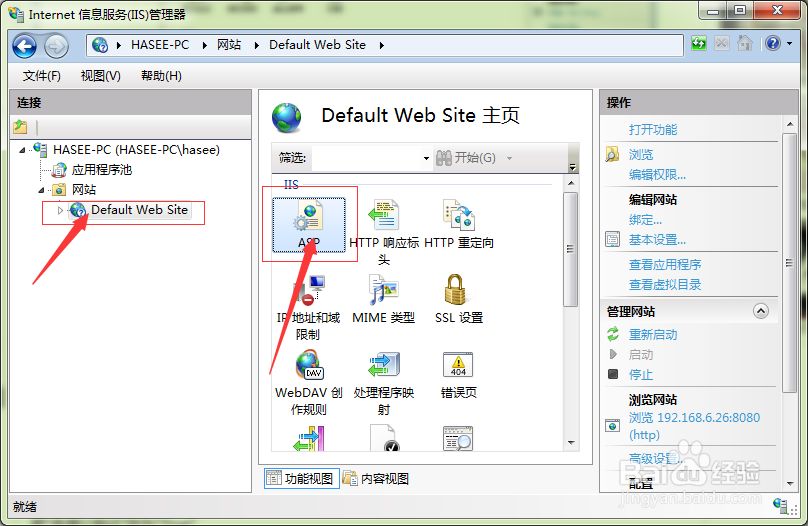Select the 网站 tree item

click(84, 190)
